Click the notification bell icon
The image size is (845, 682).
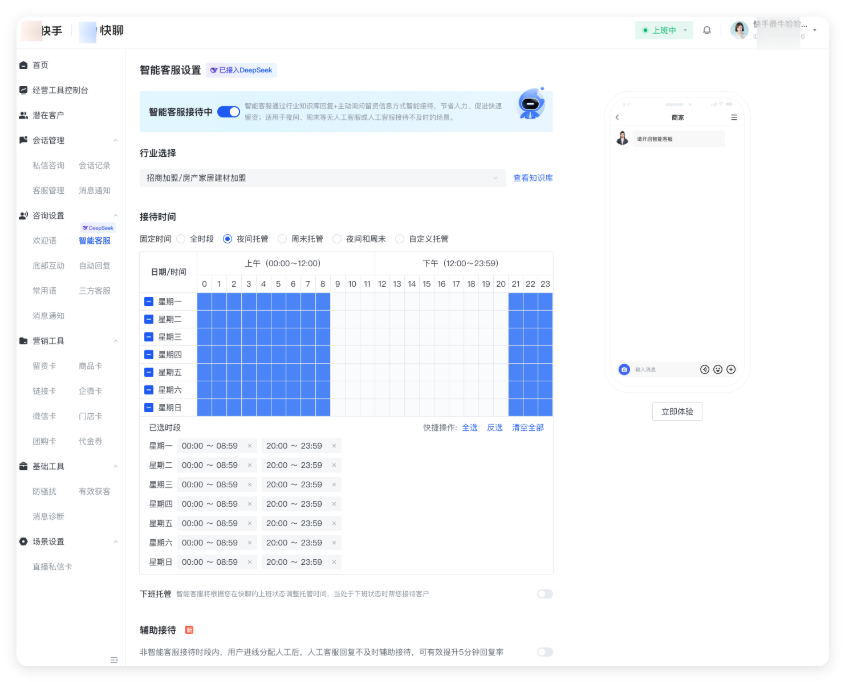pos(707,31)
